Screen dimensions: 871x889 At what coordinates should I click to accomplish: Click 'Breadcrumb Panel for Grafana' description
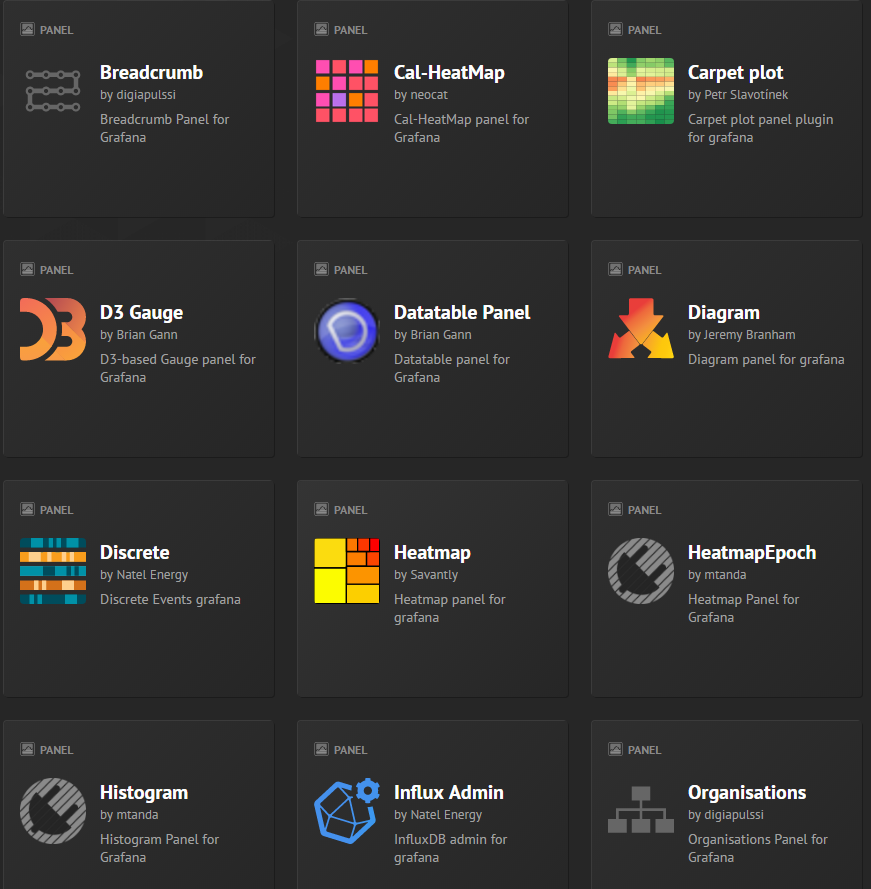tap(164, 128)
